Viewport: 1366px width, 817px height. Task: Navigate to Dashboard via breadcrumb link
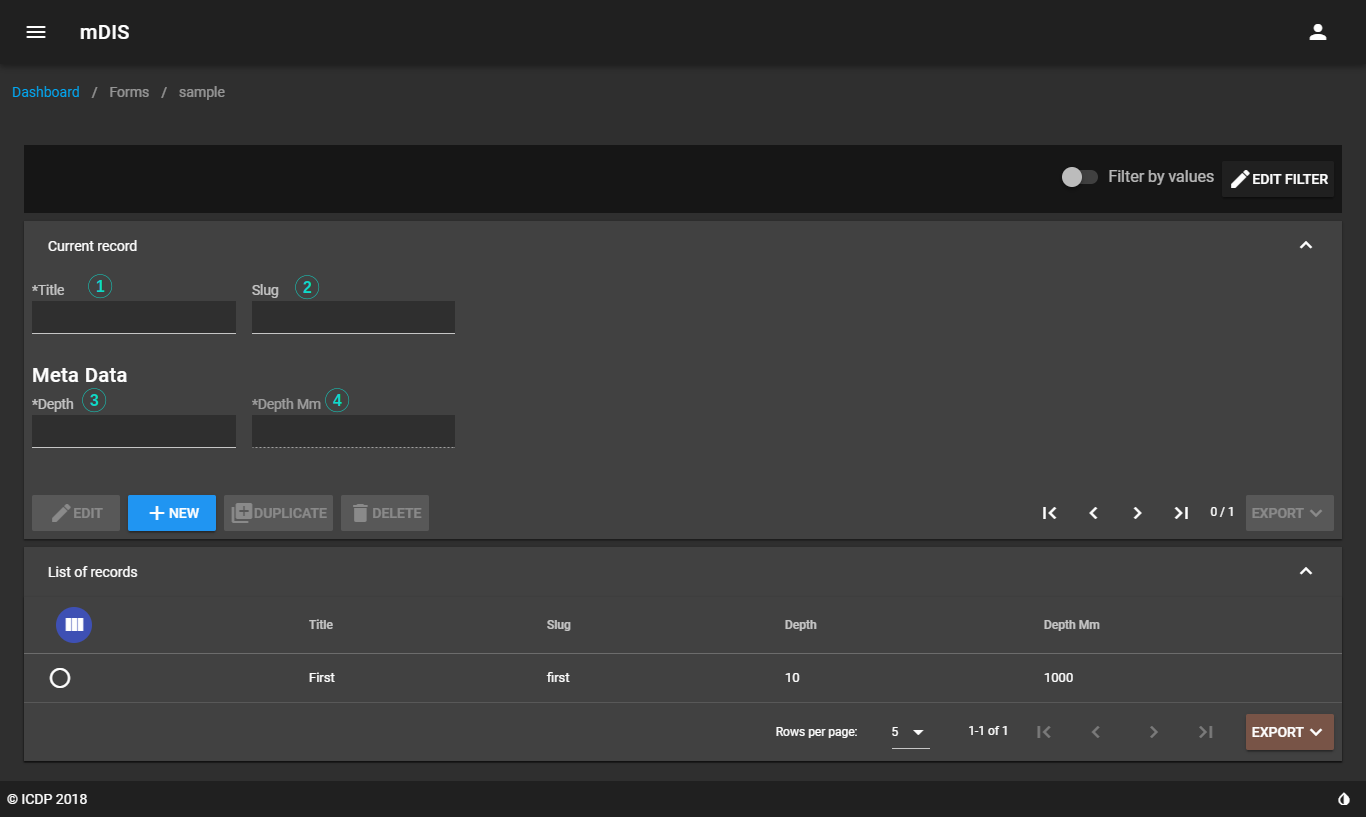(45, 91)
